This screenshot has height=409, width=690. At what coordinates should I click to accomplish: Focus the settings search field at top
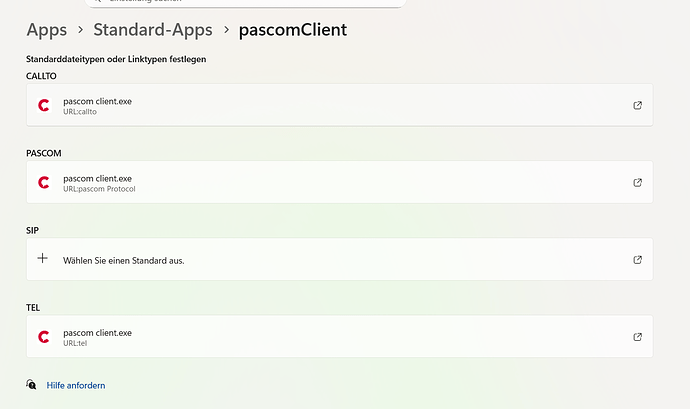(245, 3)
